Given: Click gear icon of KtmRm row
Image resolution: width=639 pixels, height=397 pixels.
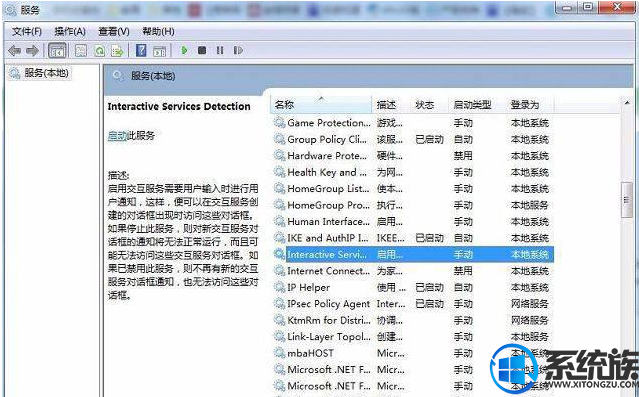Looking at the screenshot, I should (x=280, y=320).
